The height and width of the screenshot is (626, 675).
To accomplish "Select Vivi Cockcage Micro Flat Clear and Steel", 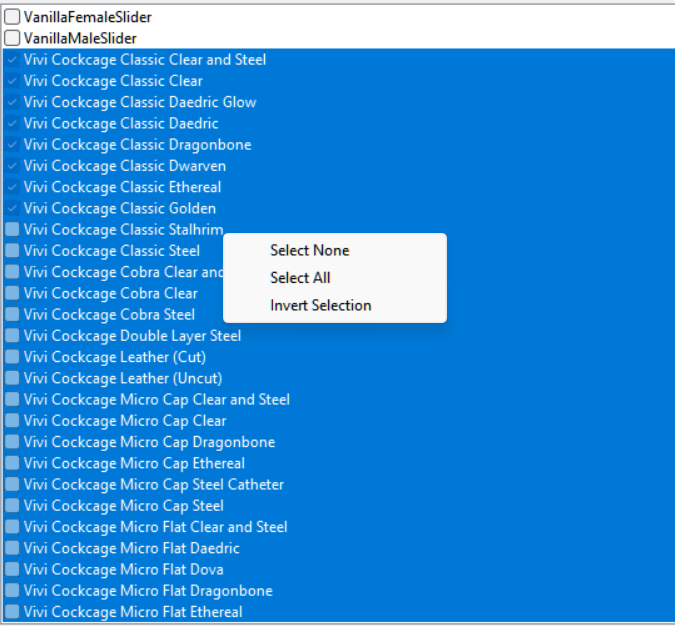I will [x=155, y=527].
